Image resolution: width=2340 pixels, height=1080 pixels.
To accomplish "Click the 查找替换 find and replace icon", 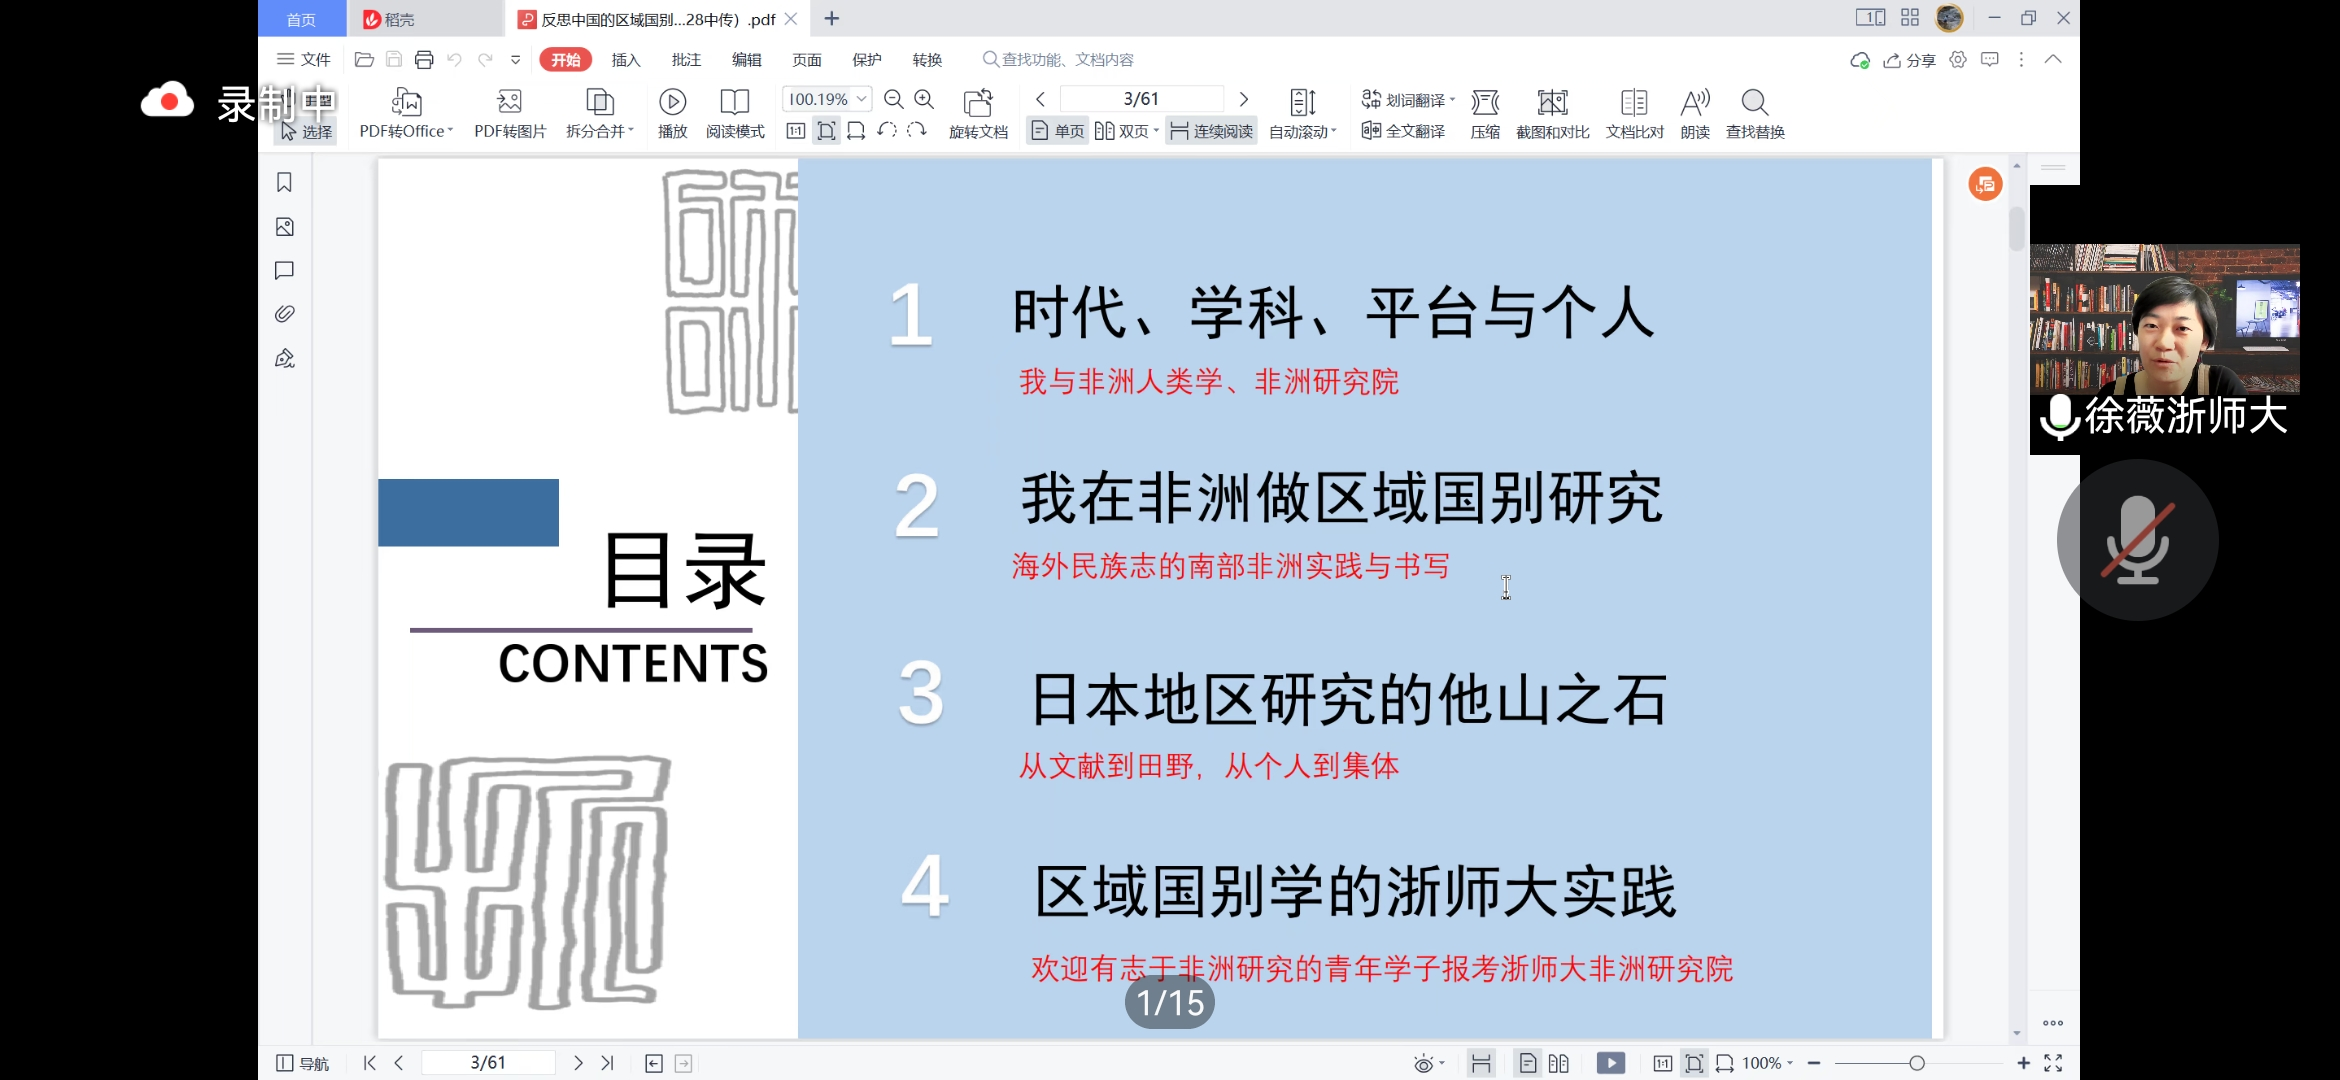I will (x=1754, y=103).
